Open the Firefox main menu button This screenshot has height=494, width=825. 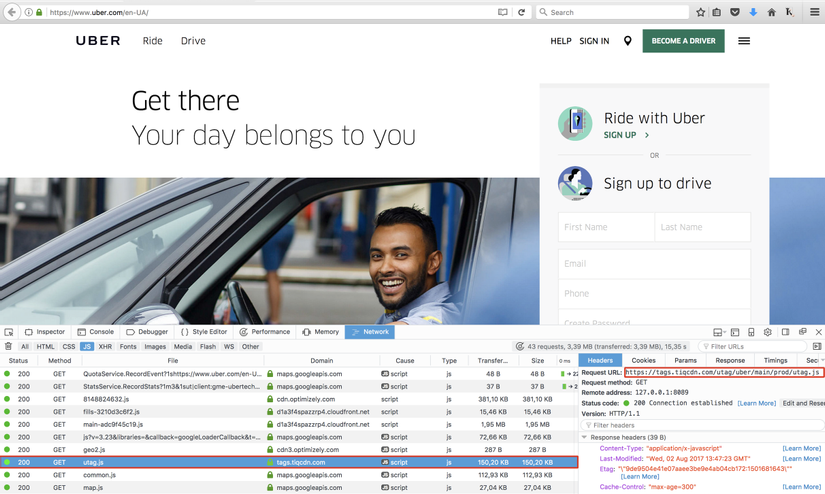pos(814,12)
